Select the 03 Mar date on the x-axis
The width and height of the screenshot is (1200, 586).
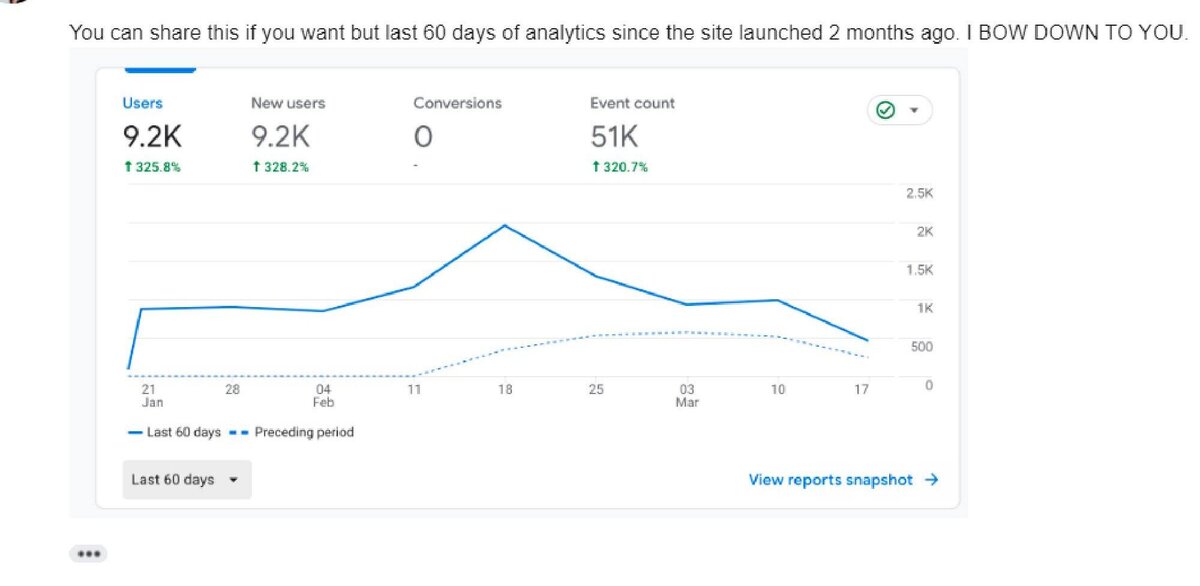(687, 395)
